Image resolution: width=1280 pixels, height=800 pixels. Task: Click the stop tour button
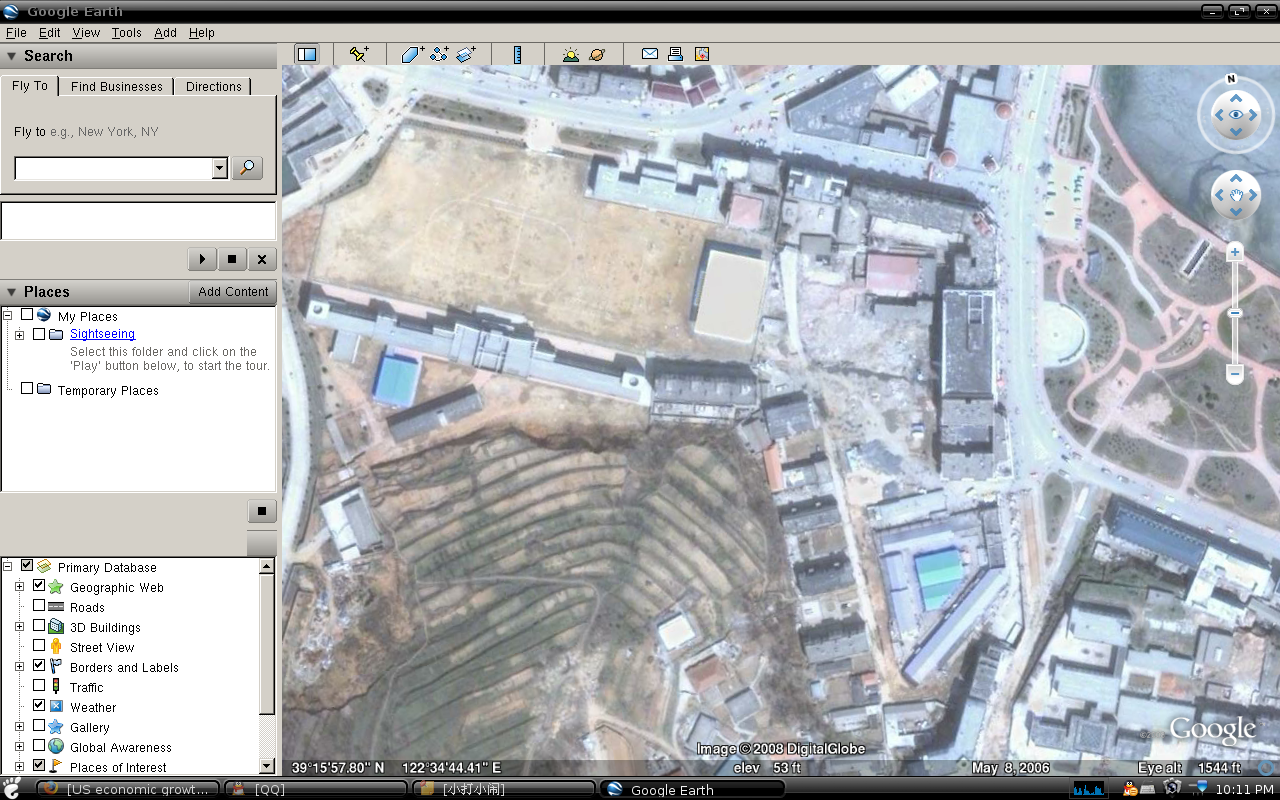pyautogui.click(x=232, y=259)
